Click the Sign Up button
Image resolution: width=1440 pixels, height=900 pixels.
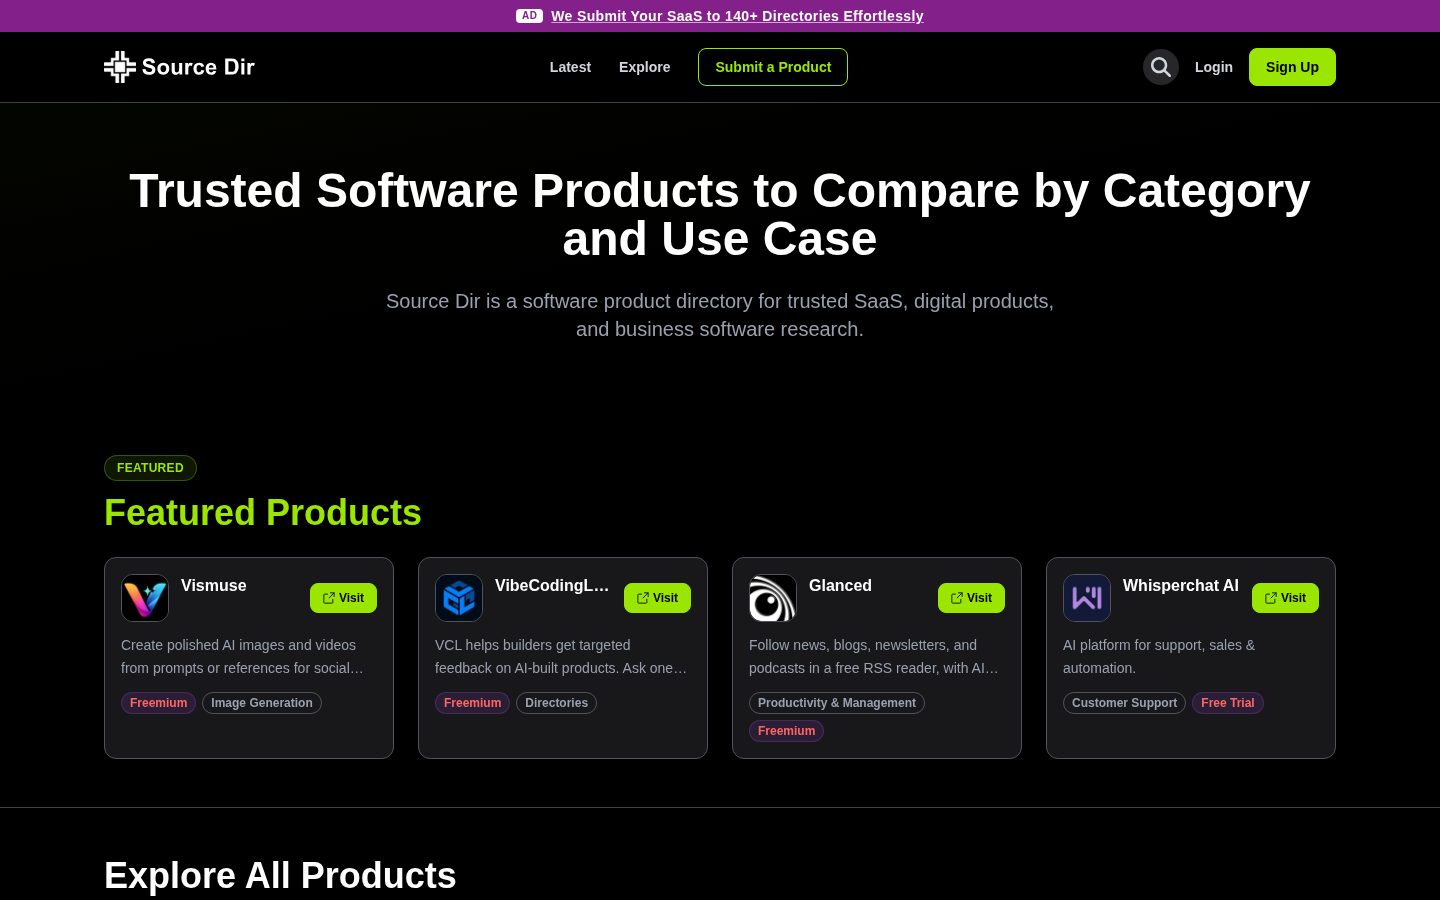click(1292, 67)
